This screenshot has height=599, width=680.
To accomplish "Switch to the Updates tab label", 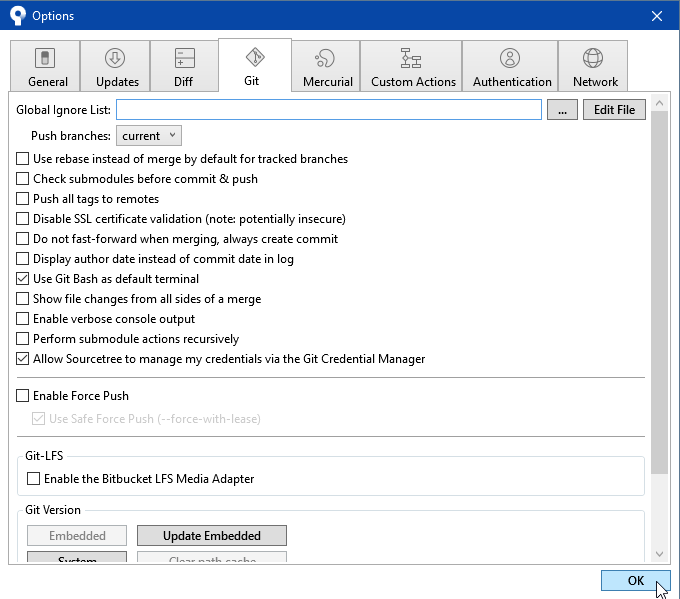I will [118, 82].
